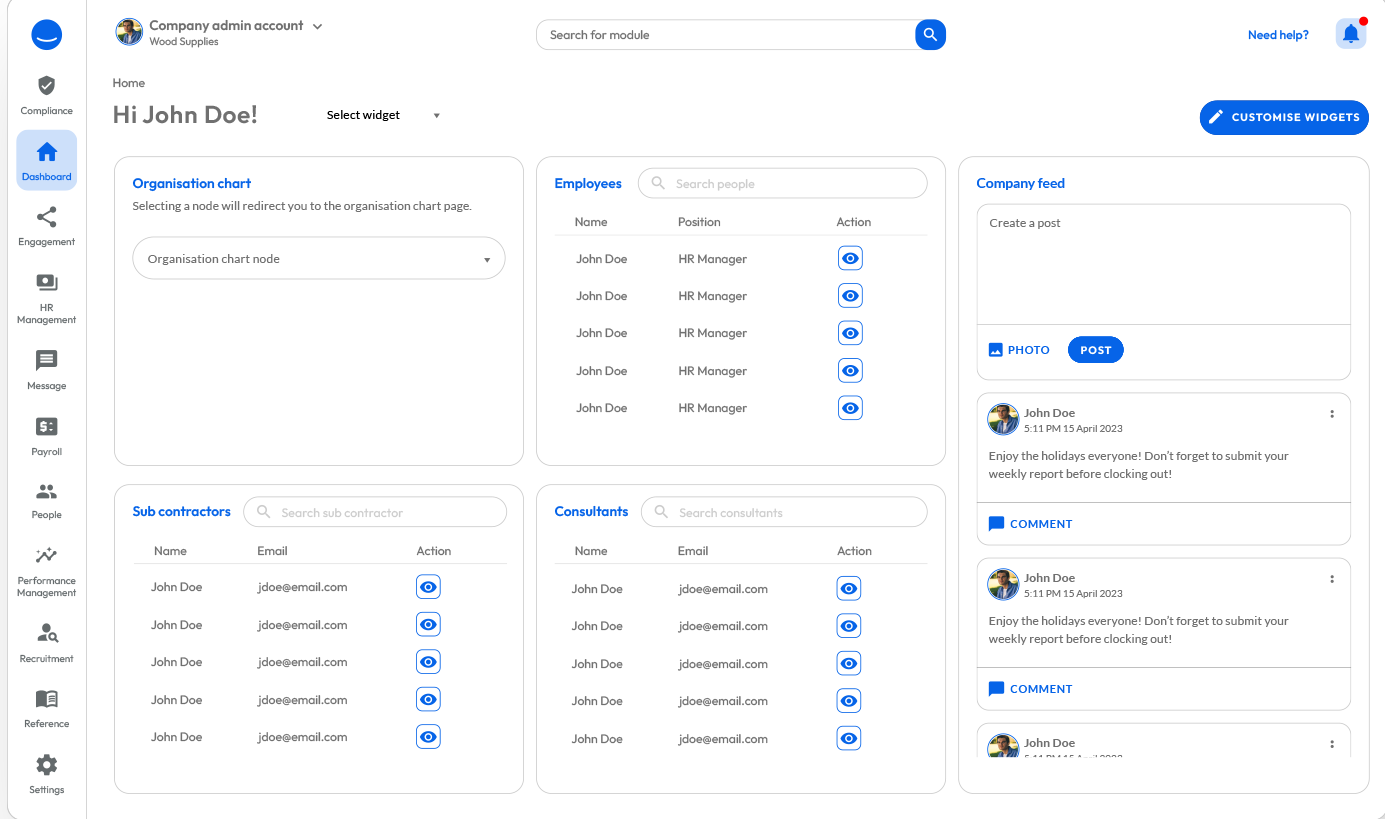1385x819 pixels.
Task: Click the Customise Widgets button
Action: coord(1284,117)
